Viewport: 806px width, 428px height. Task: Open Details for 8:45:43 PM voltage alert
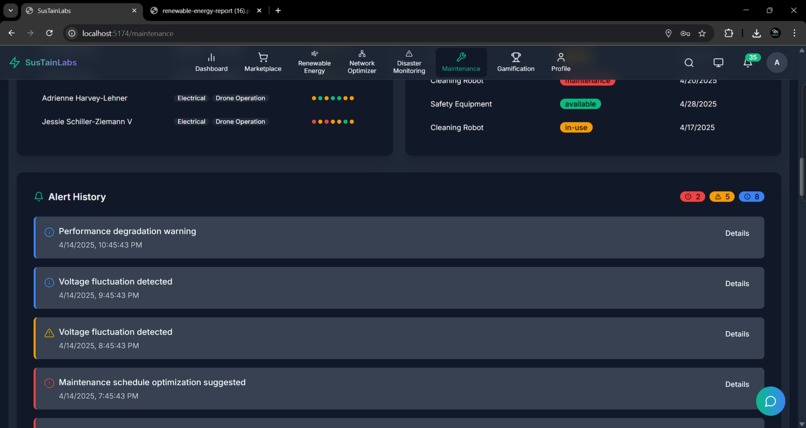[x=737, y=334]
